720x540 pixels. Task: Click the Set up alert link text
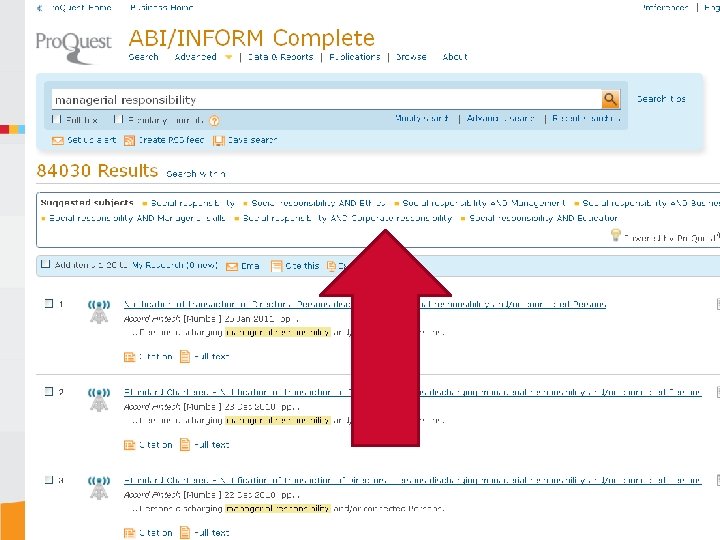(91, 140)
